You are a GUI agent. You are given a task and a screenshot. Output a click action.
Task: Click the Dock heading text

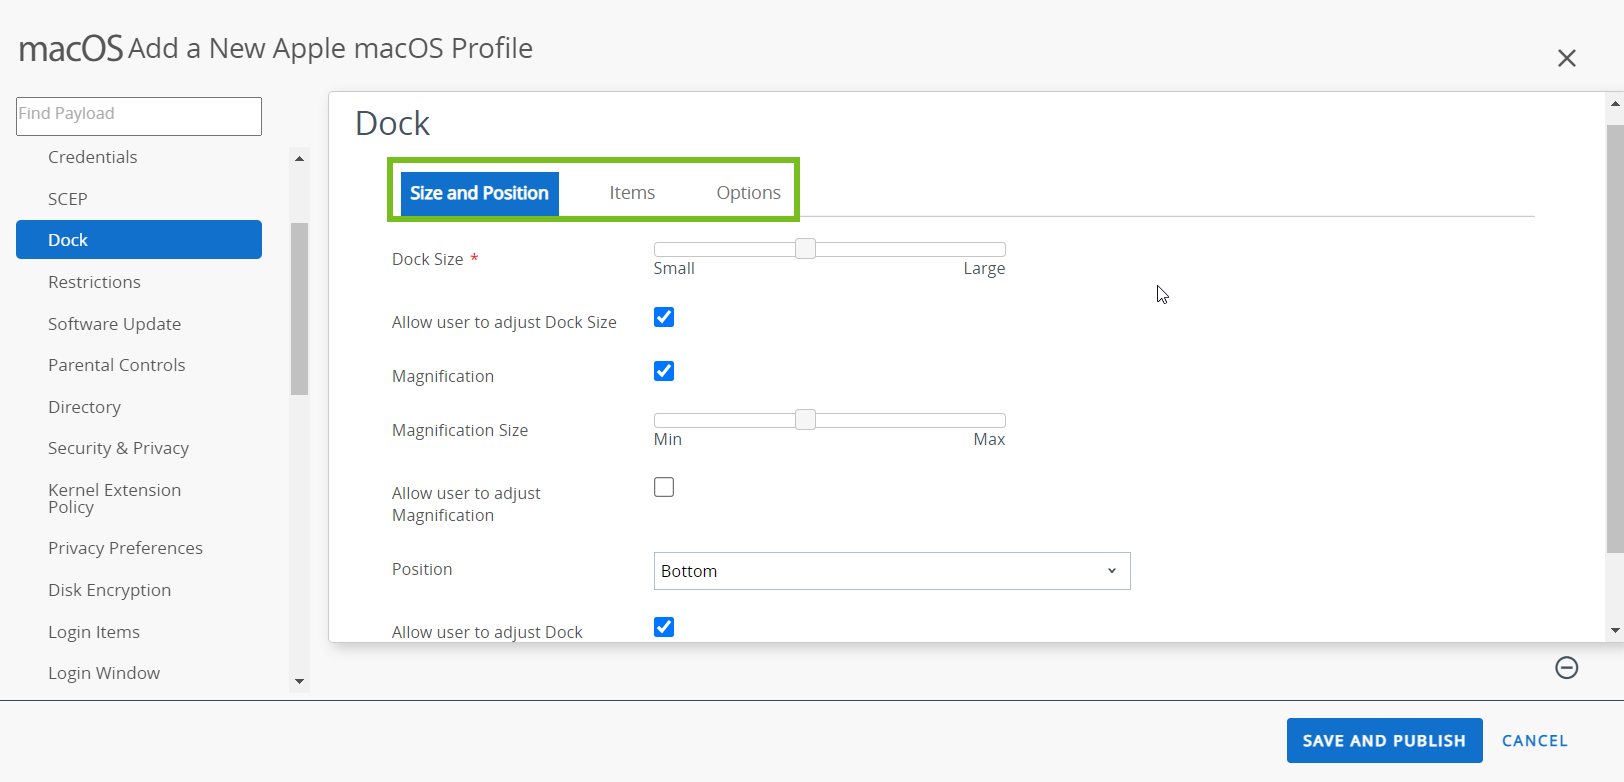pyautogui.click(x=392, y=123)
